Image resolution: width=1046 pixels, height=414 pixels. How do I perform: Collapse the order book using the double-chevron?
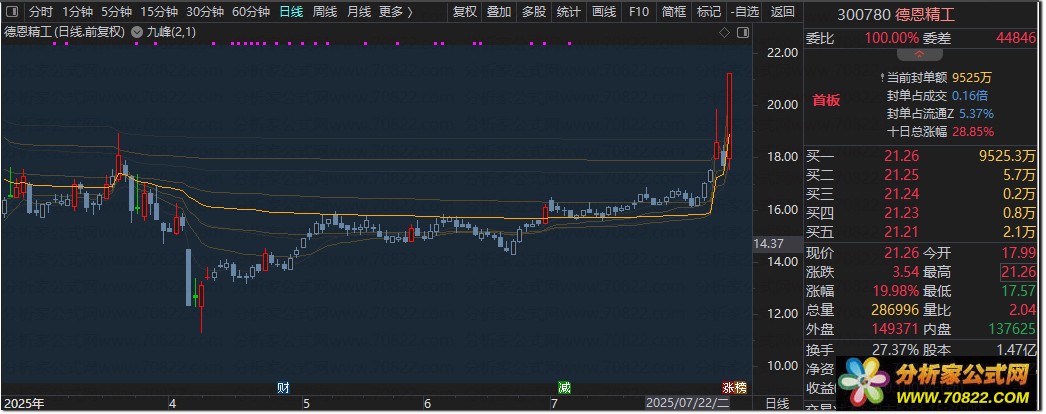(919, 54)
